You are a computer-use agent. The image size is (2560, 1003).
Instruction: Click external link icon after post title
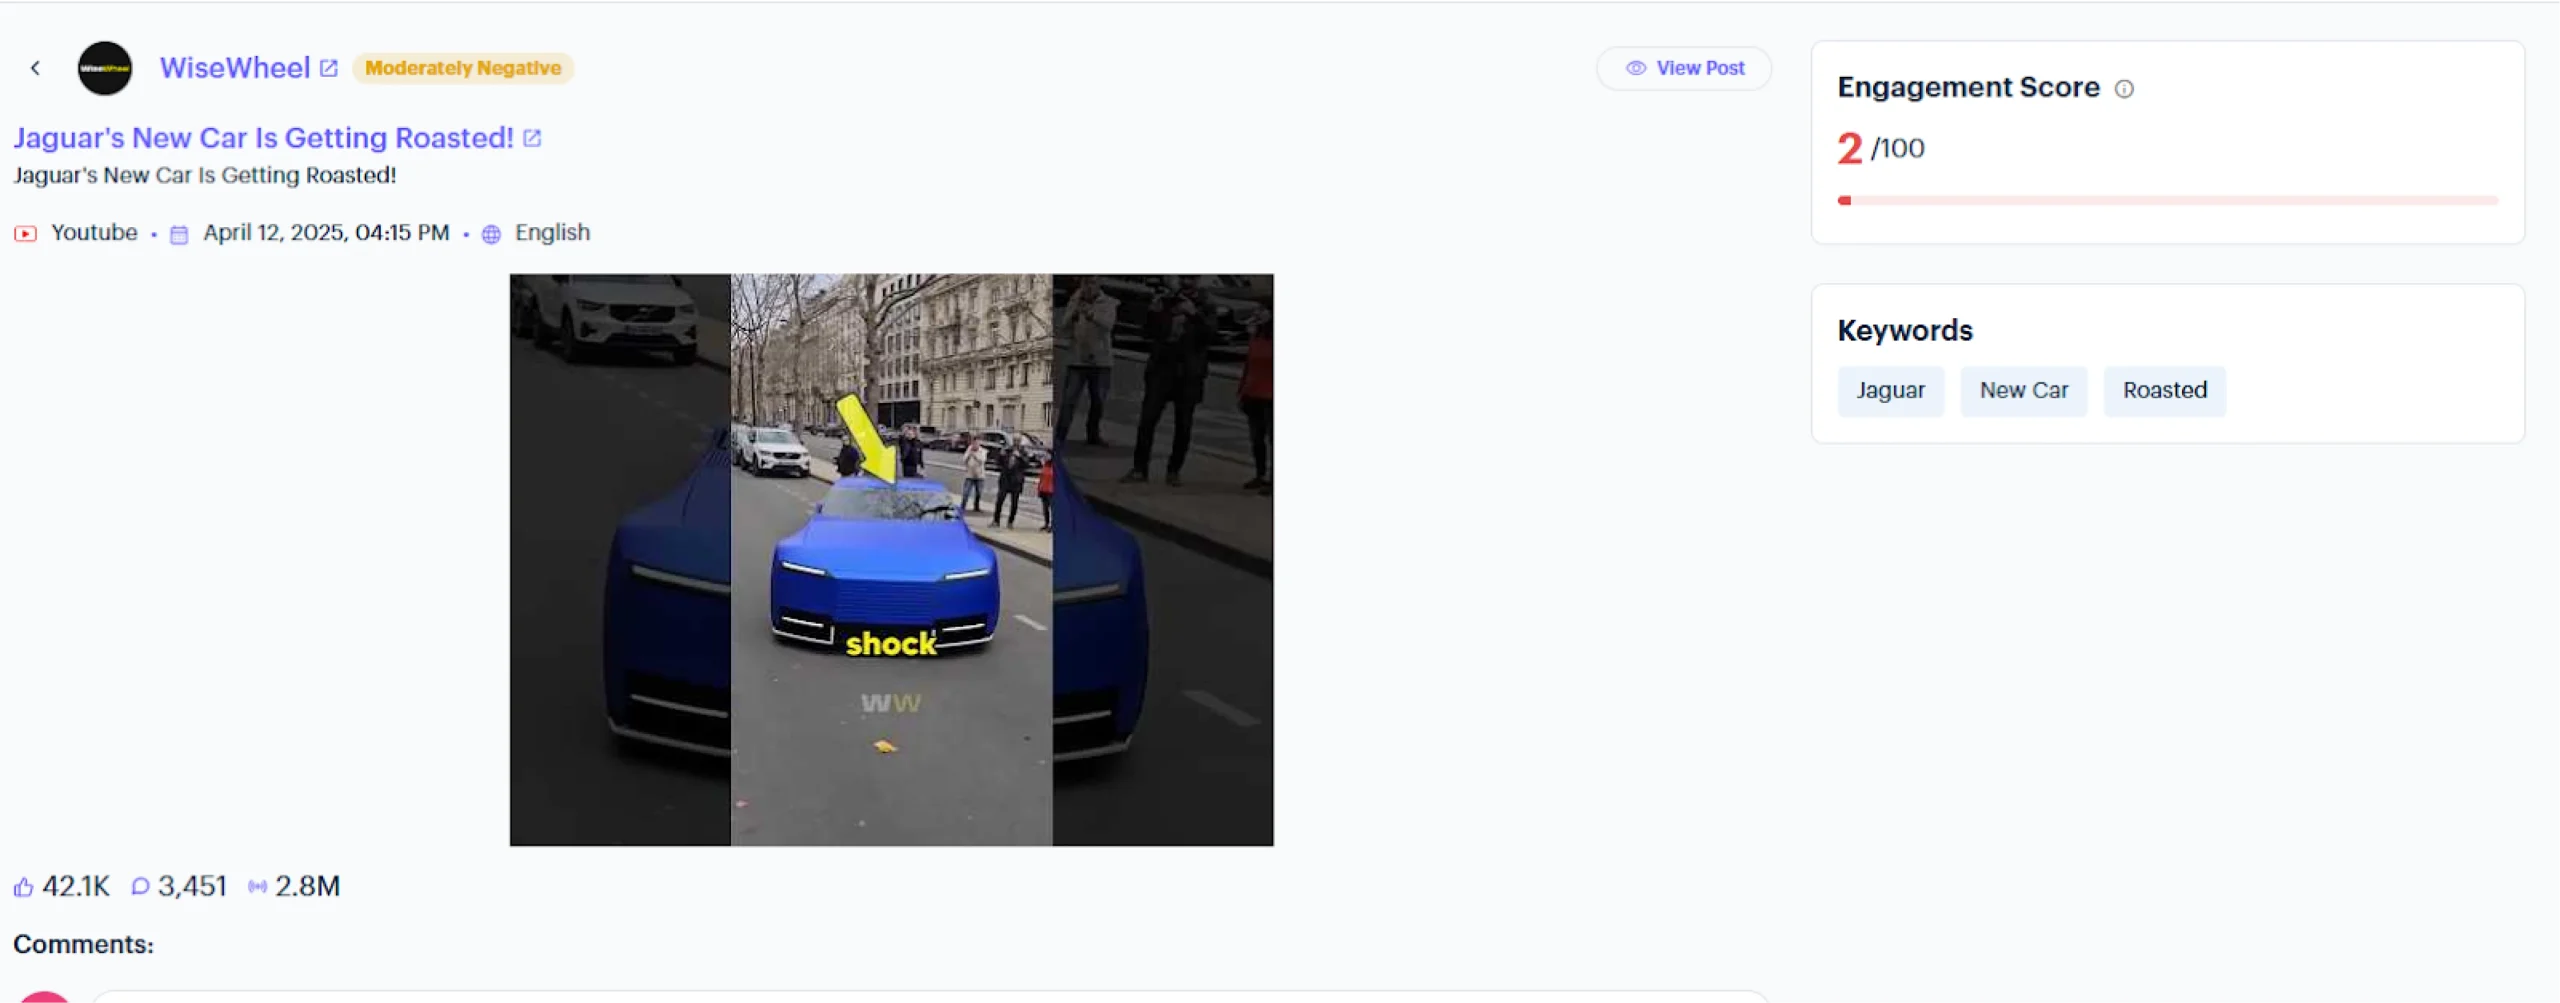click(533, 138)
